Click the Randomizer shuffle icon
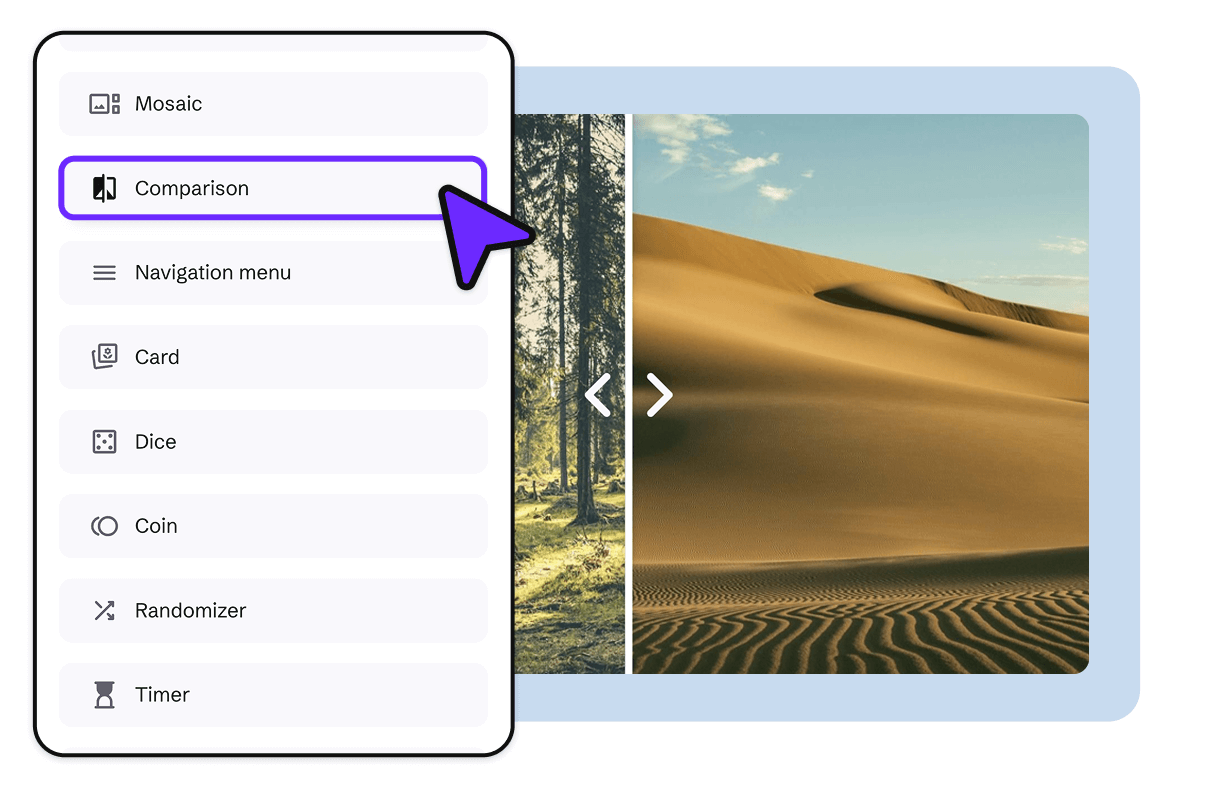 coord(104,610)
